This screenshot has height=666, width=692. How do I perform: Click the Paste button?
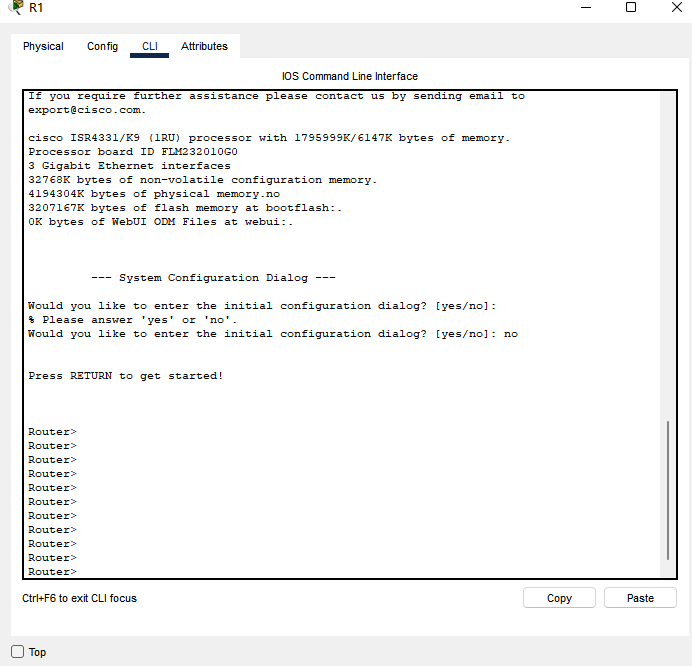(640, 598)
